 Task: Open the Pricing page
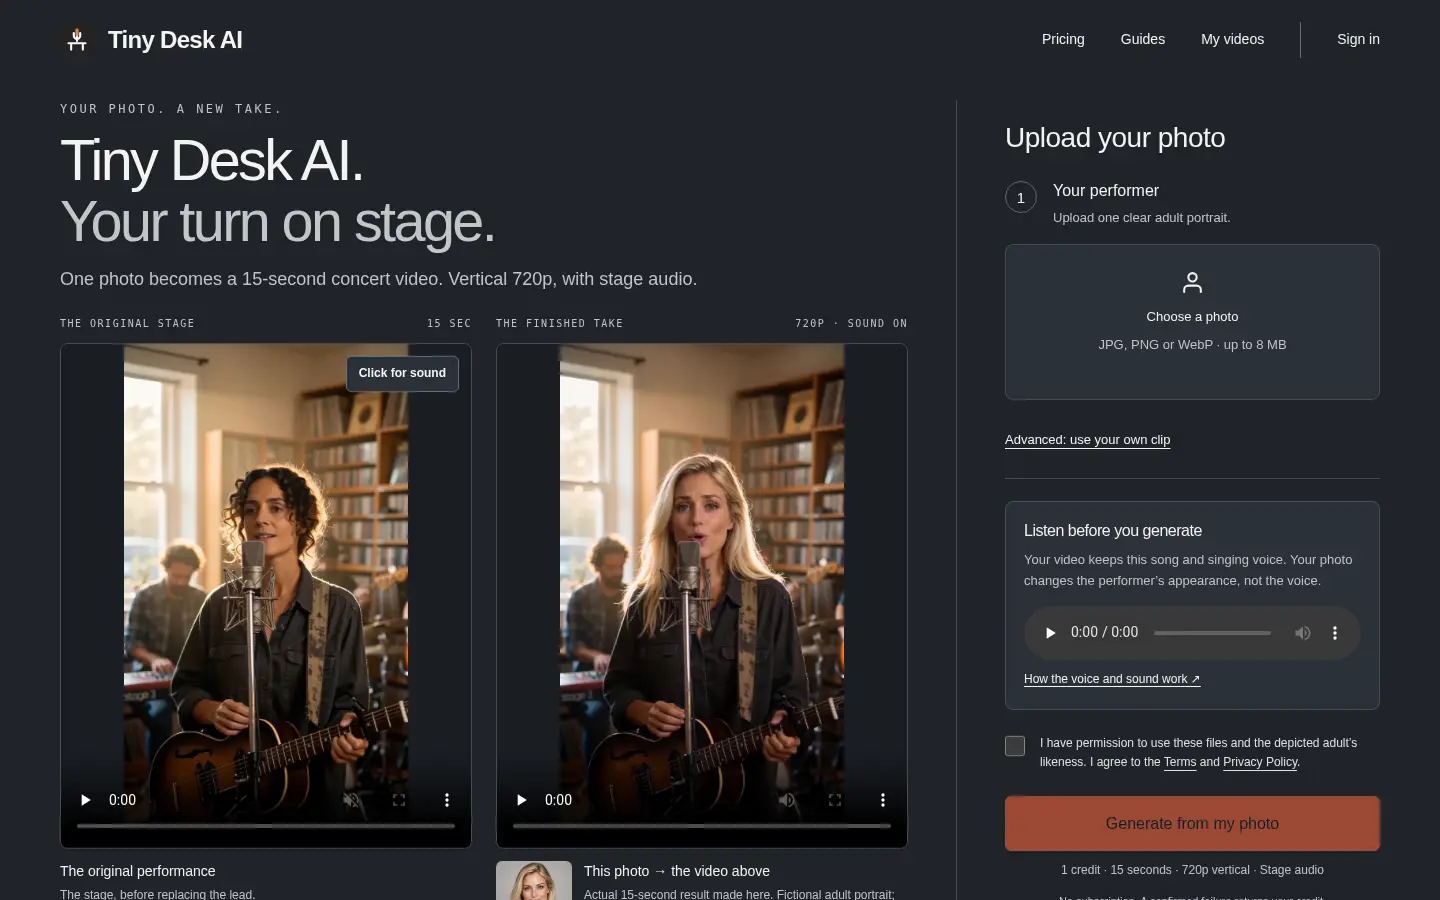tap(1063, 40)
